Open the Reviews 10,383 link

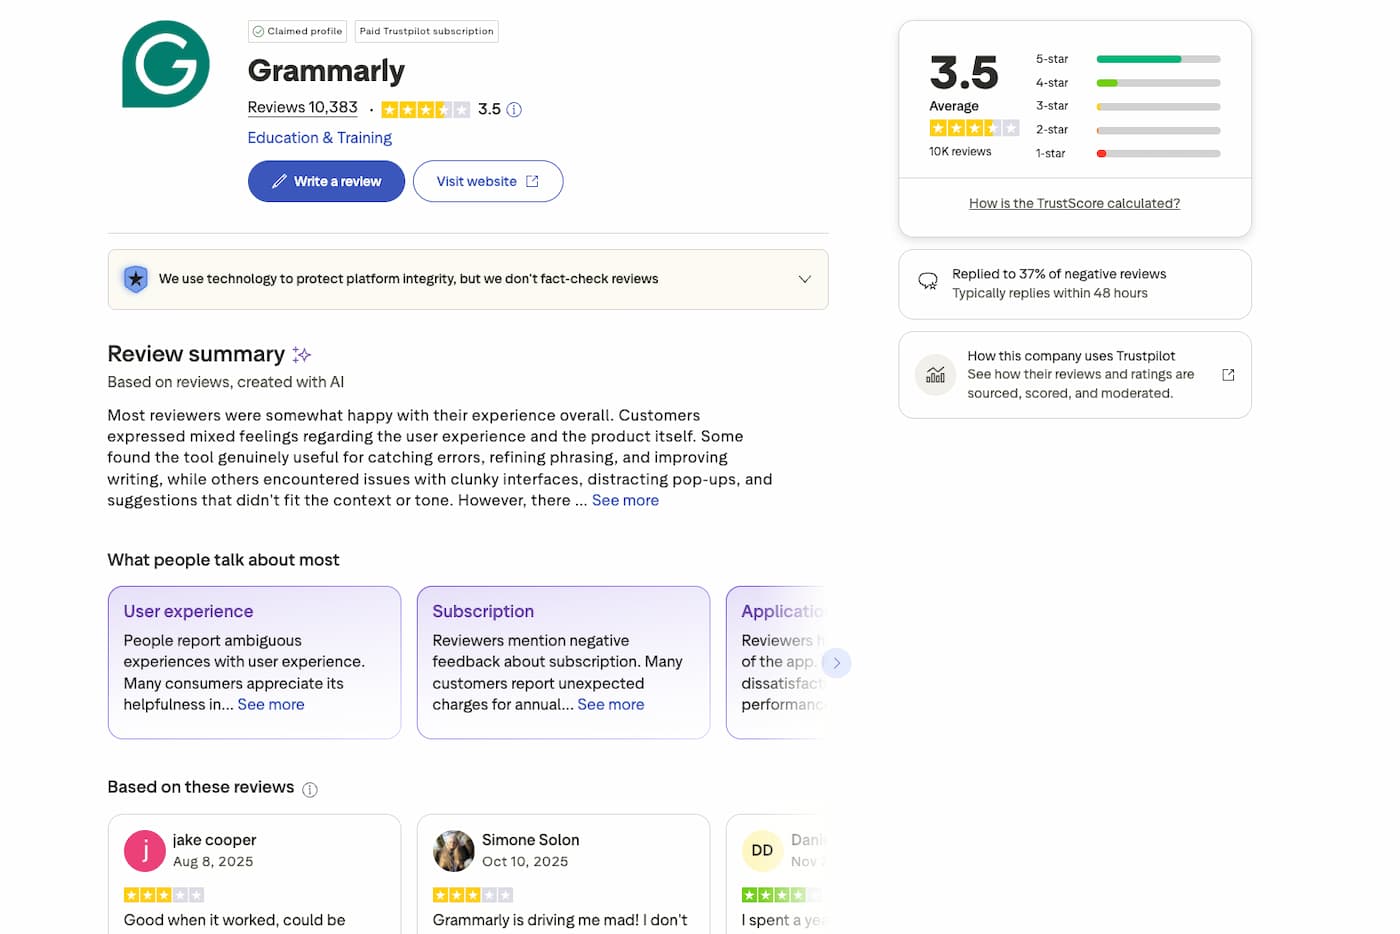302,107
